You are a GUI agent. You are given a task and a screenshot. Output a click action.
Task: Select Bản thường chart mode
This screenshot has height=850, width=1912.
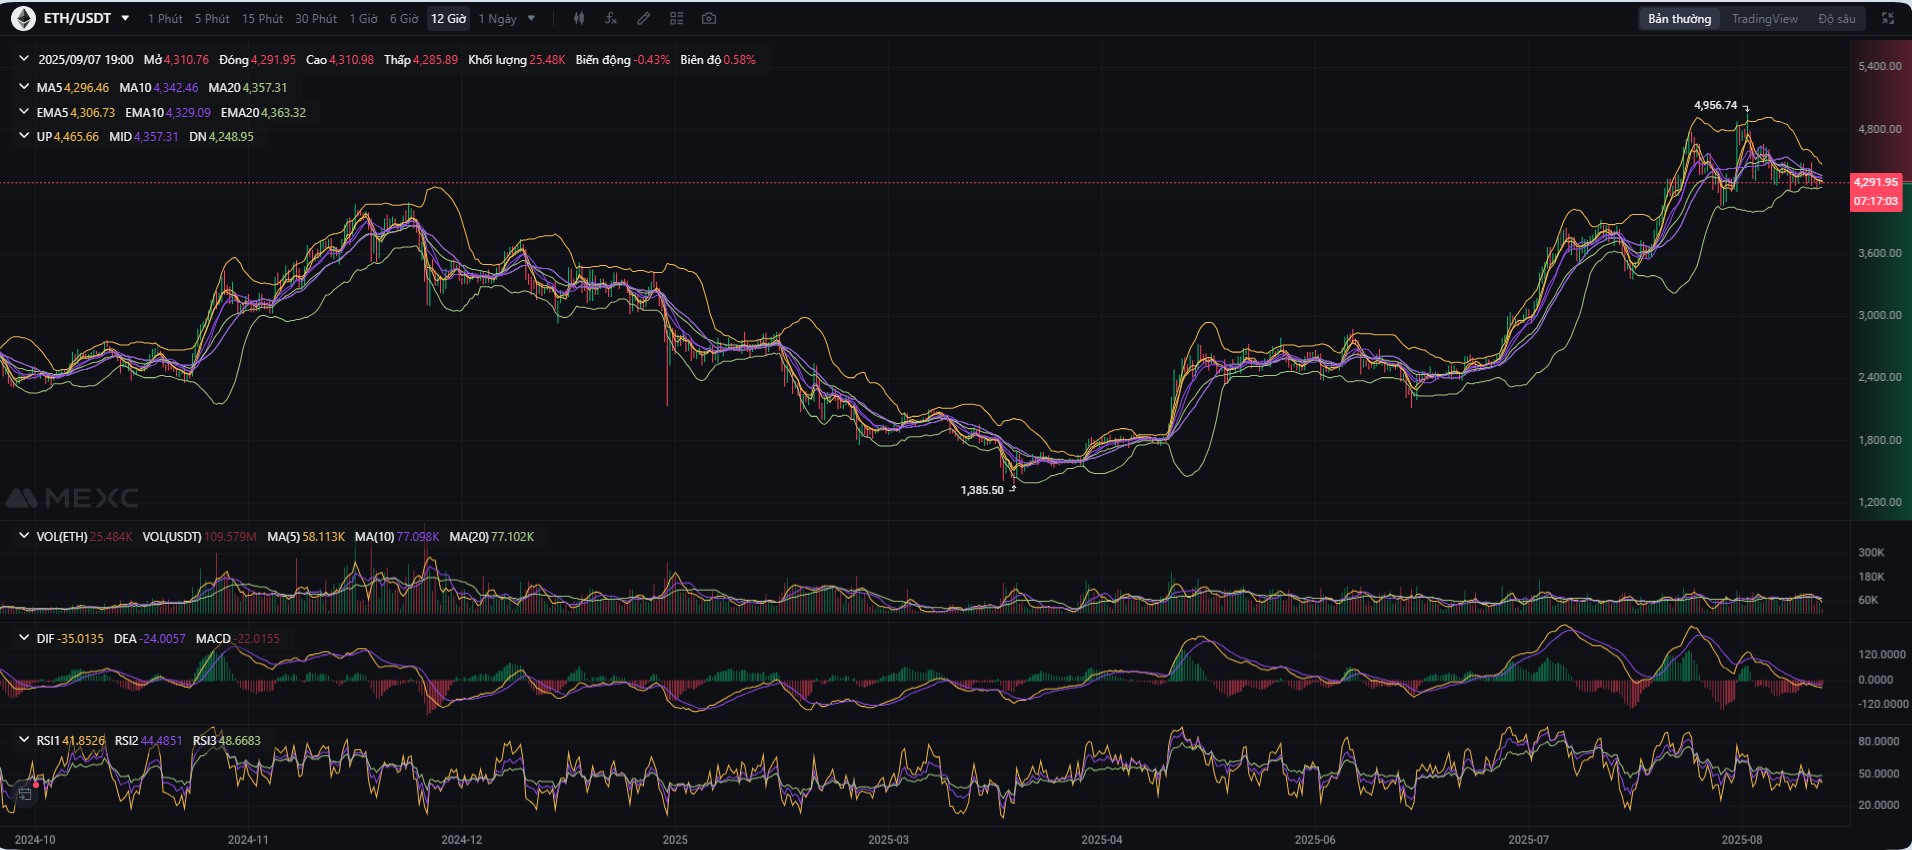point(1679,18)
